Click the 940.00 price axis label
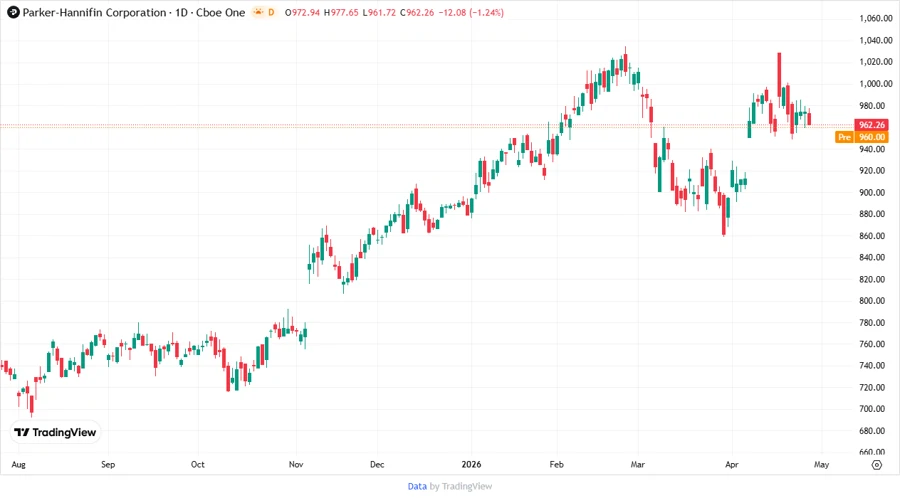Image resolution: width=900 pixels, height=498 pixels. [872, 149]
